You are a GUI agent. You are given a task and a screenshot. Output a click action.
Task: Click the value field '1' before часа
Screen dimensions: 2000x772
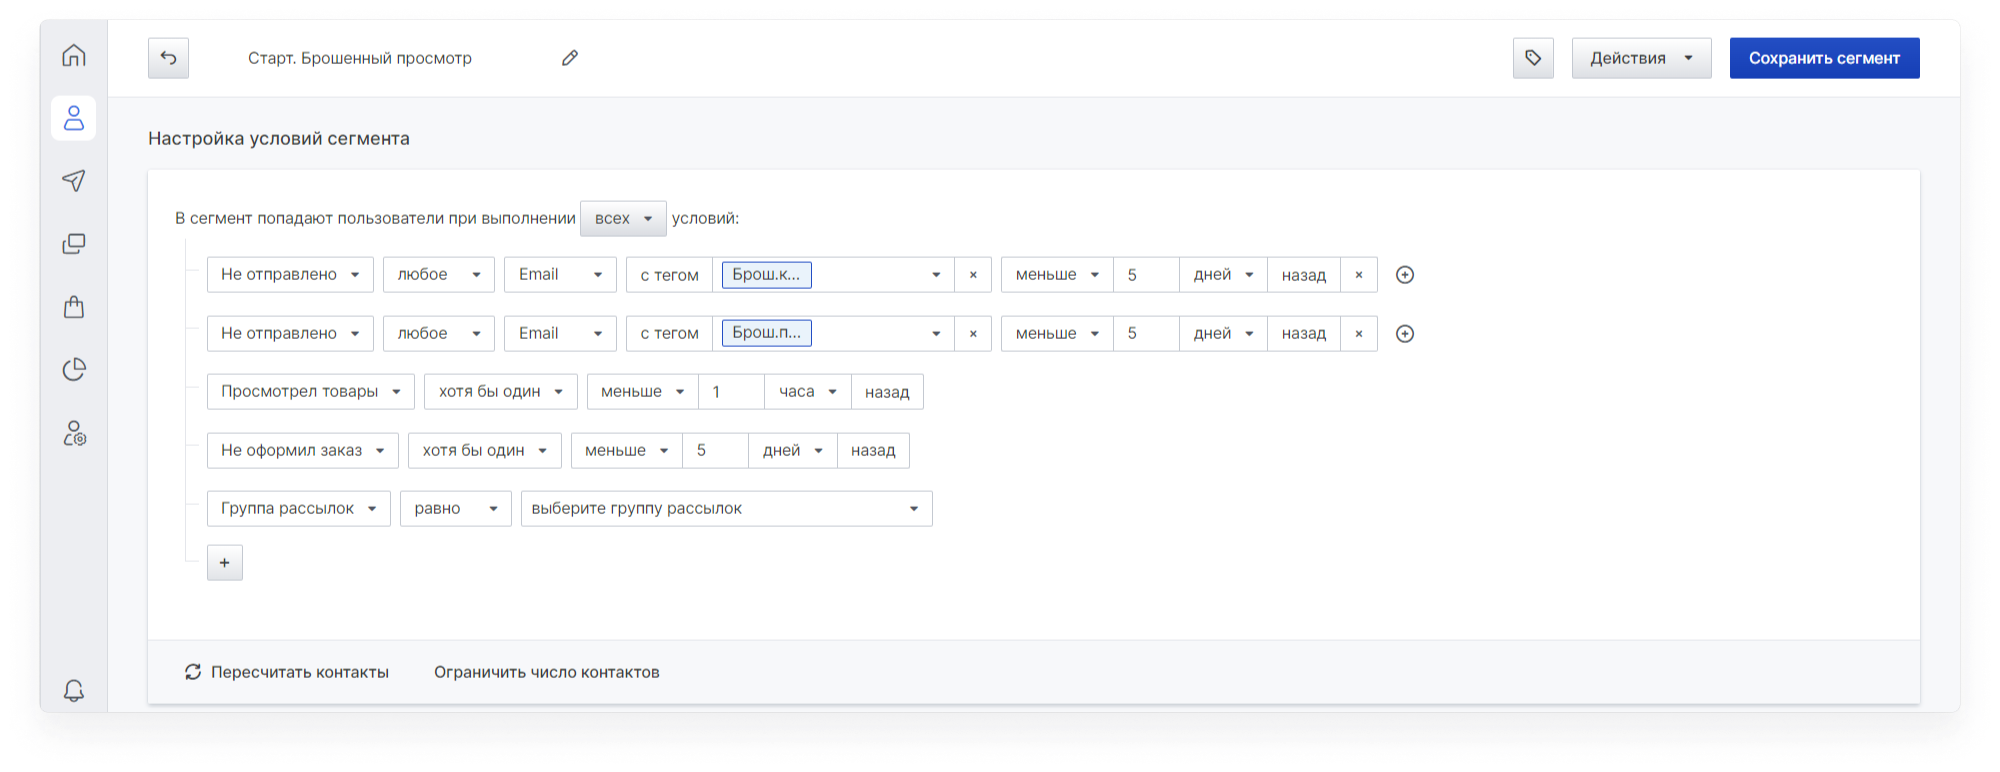point(731,392)
